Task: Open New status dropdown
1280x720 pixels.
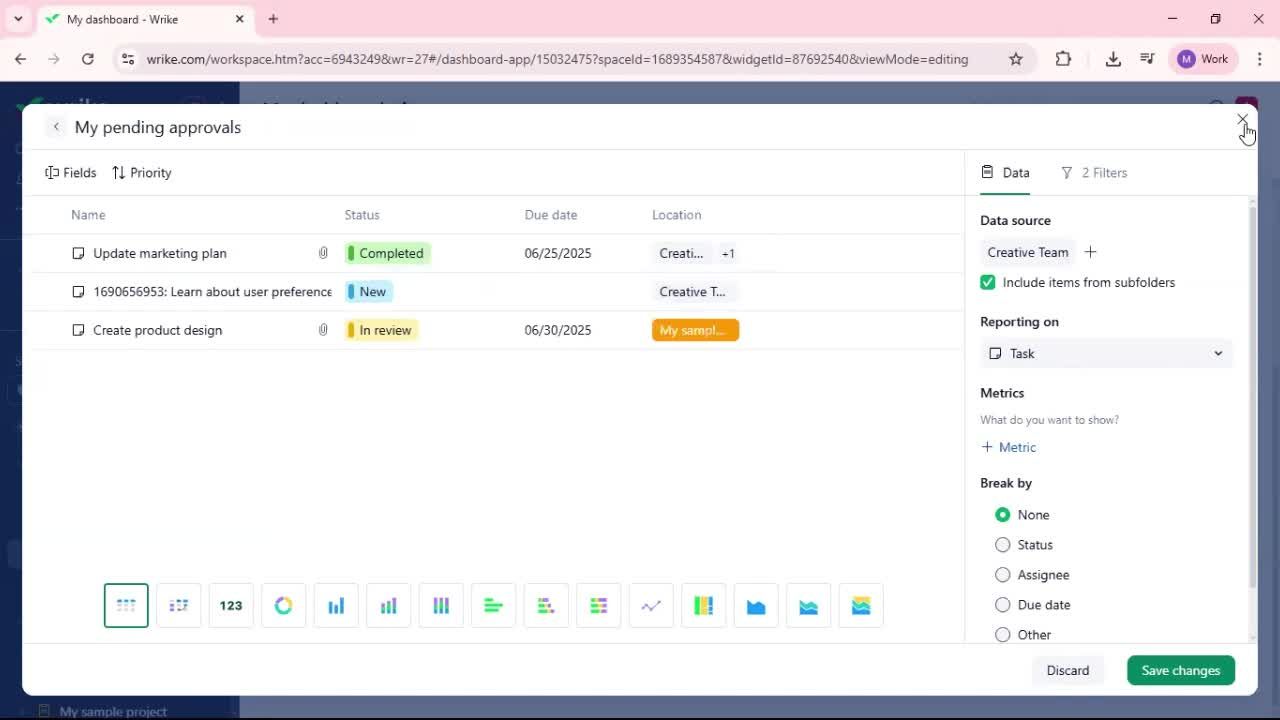Action: (x=369, y=292)
